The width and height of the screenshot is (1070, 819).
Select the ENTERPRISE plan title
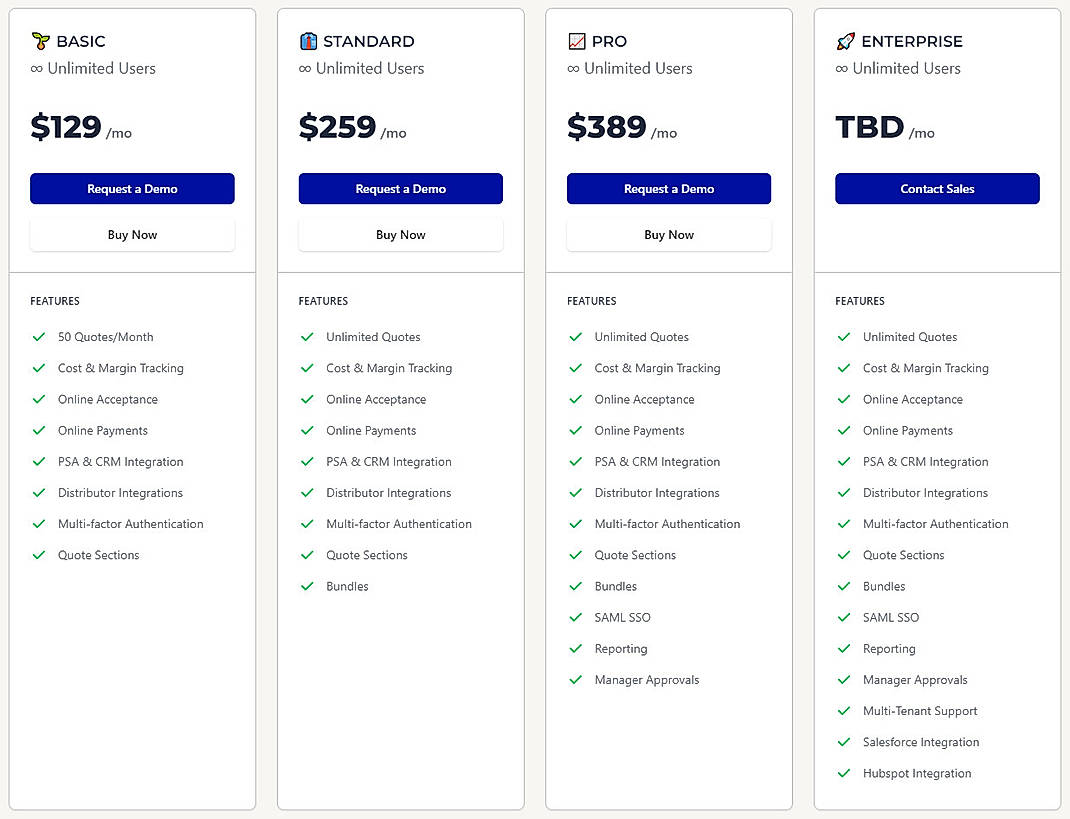click(x=911, y=41)
